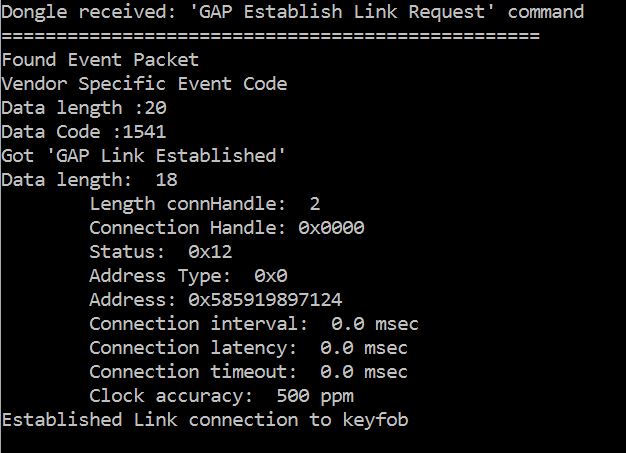Click the 'Data Code :1541' line

(x=83, y=132)
